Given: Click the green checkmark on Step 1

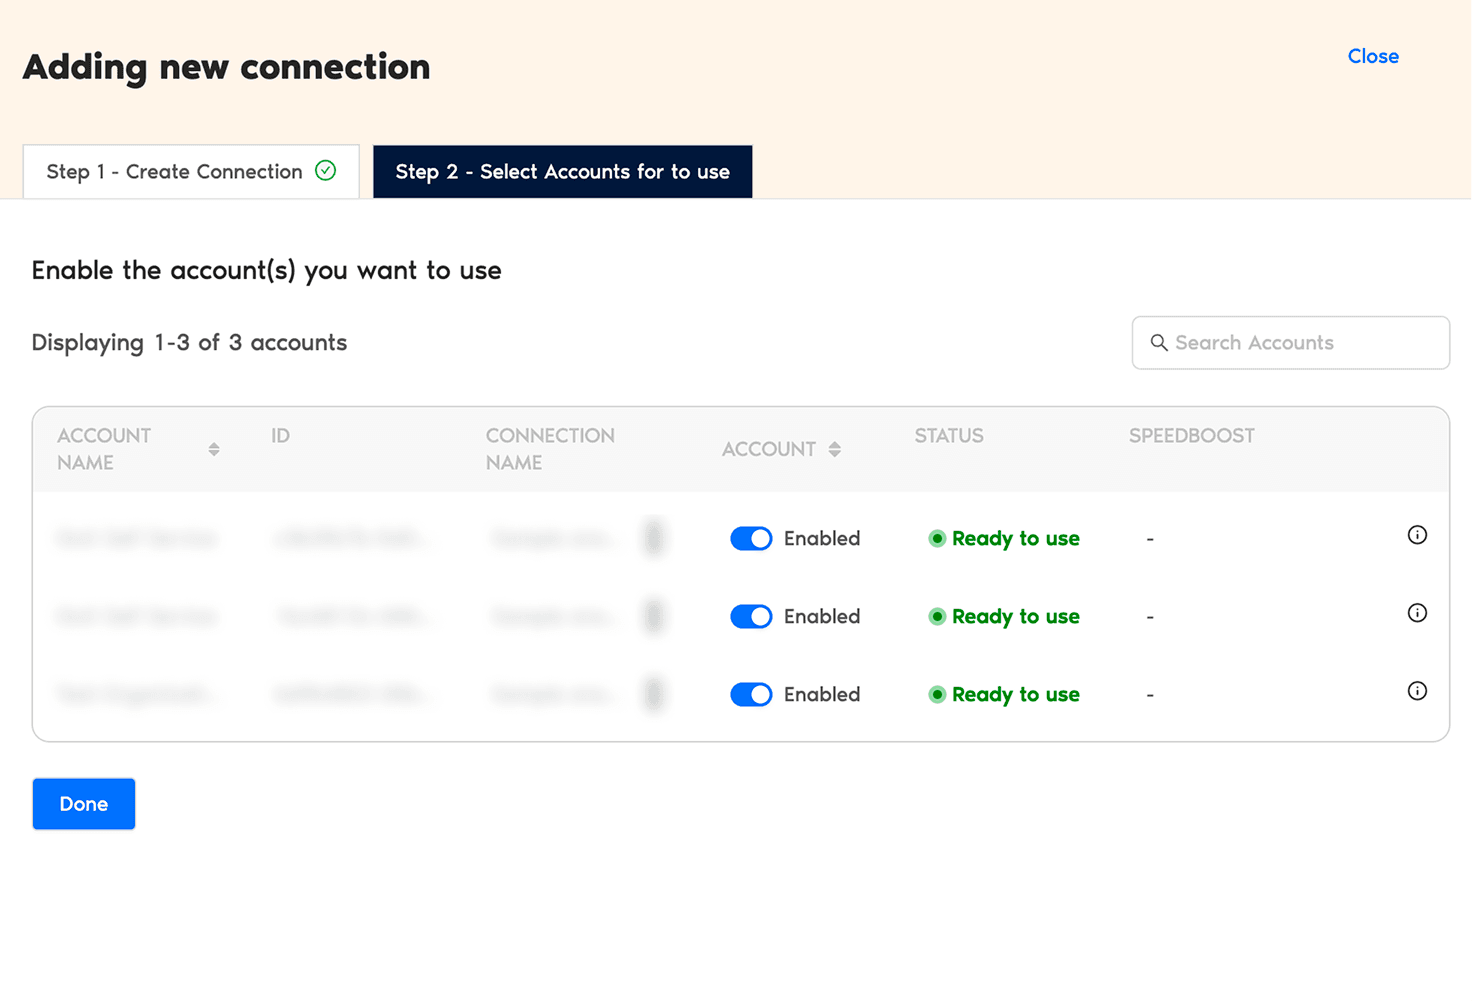Looking at the screenshot, I should [326, 171].
